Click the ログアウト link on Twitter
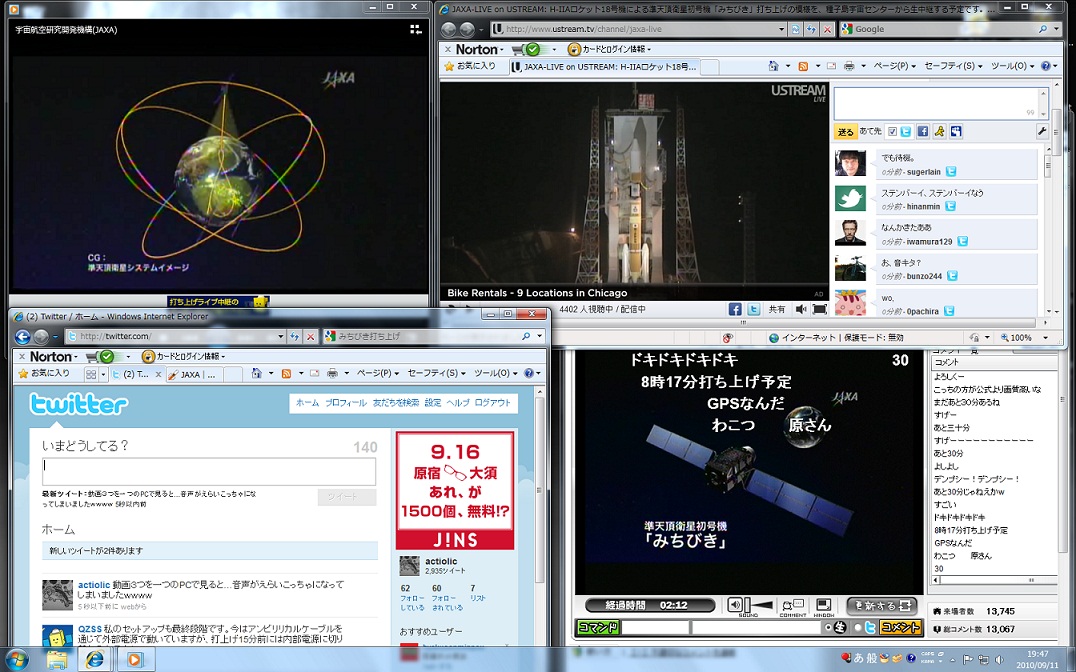1076x672 pixels. (493, 403)
